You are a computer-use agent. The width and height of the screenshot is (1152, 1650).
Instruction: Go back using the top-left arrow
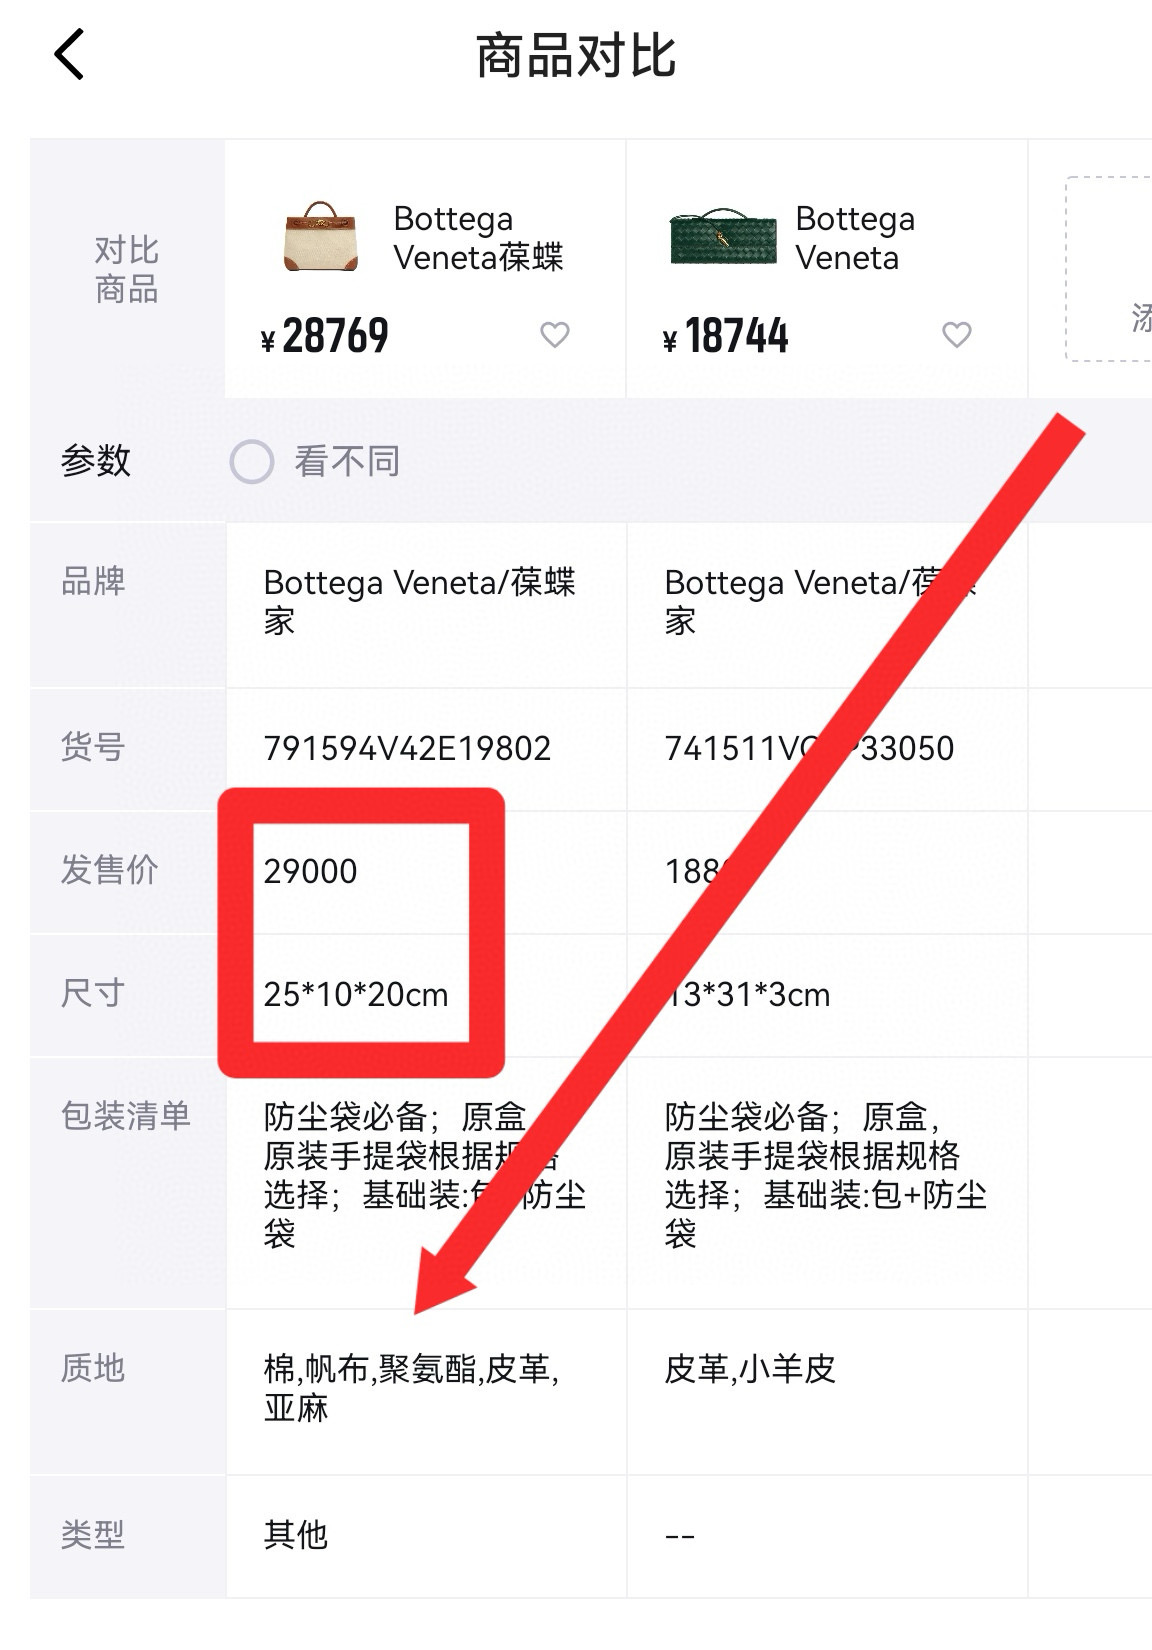point(69,54)
